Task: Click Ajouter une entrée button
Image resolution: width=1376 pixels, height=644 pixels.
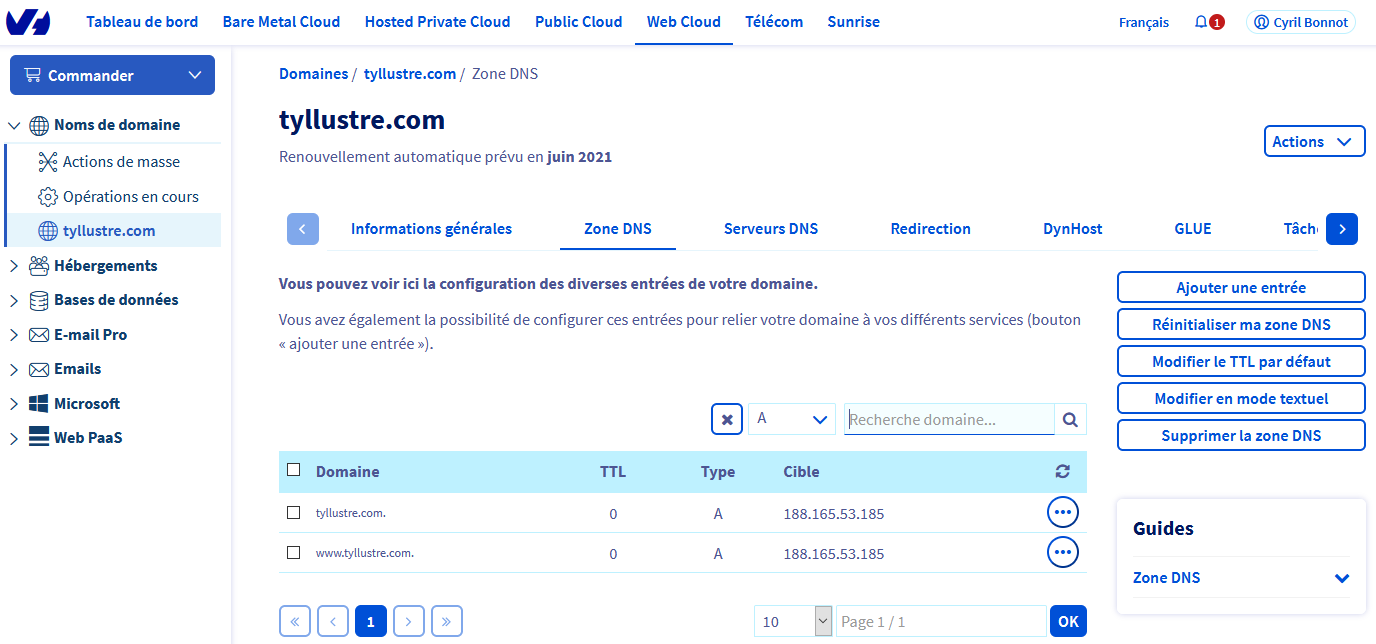Action: [1240, 288]
